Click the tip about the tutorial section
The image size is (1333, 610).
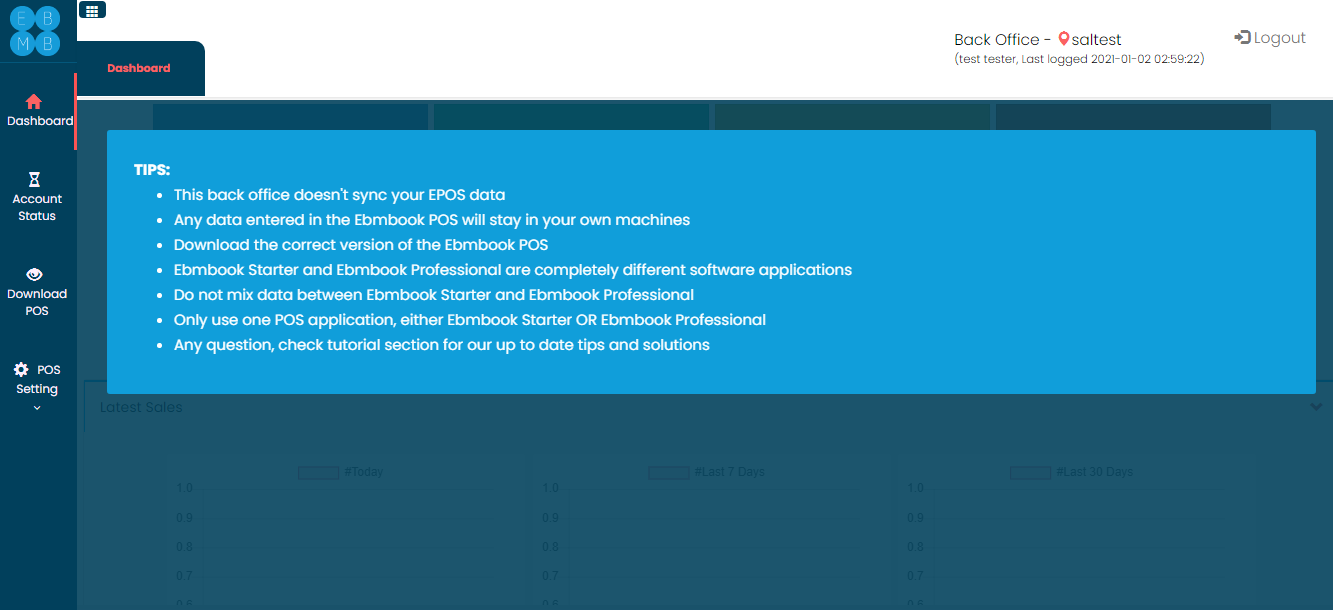(442, 345)
